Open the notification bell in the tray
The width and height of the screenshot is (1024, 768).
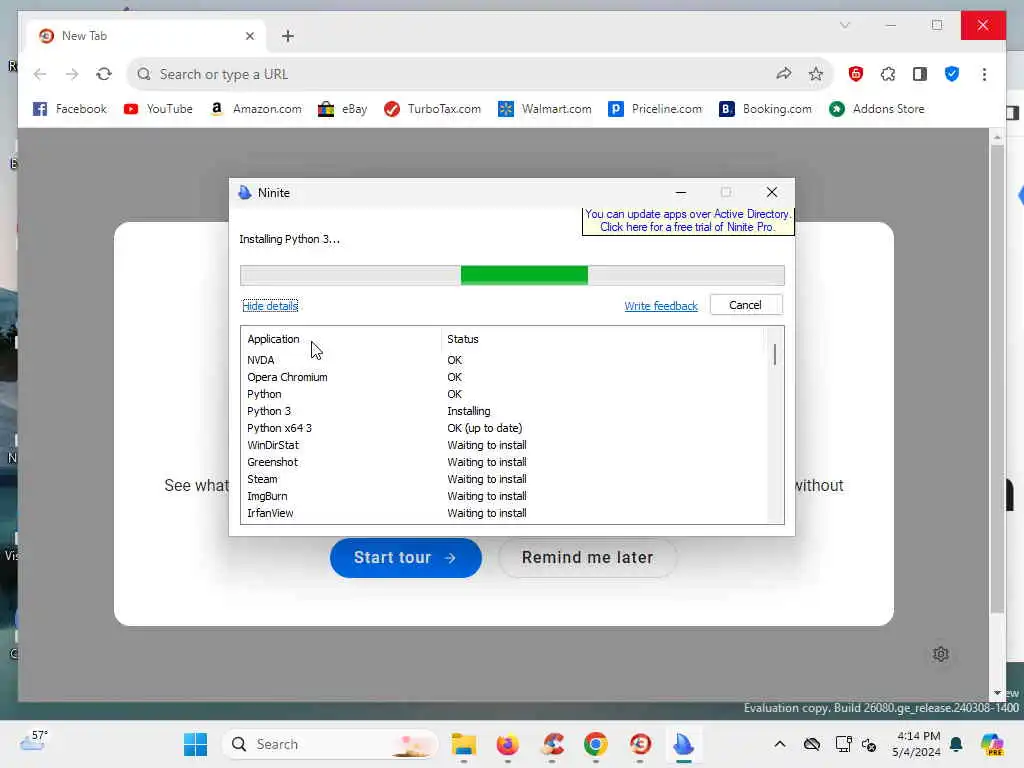956,744
